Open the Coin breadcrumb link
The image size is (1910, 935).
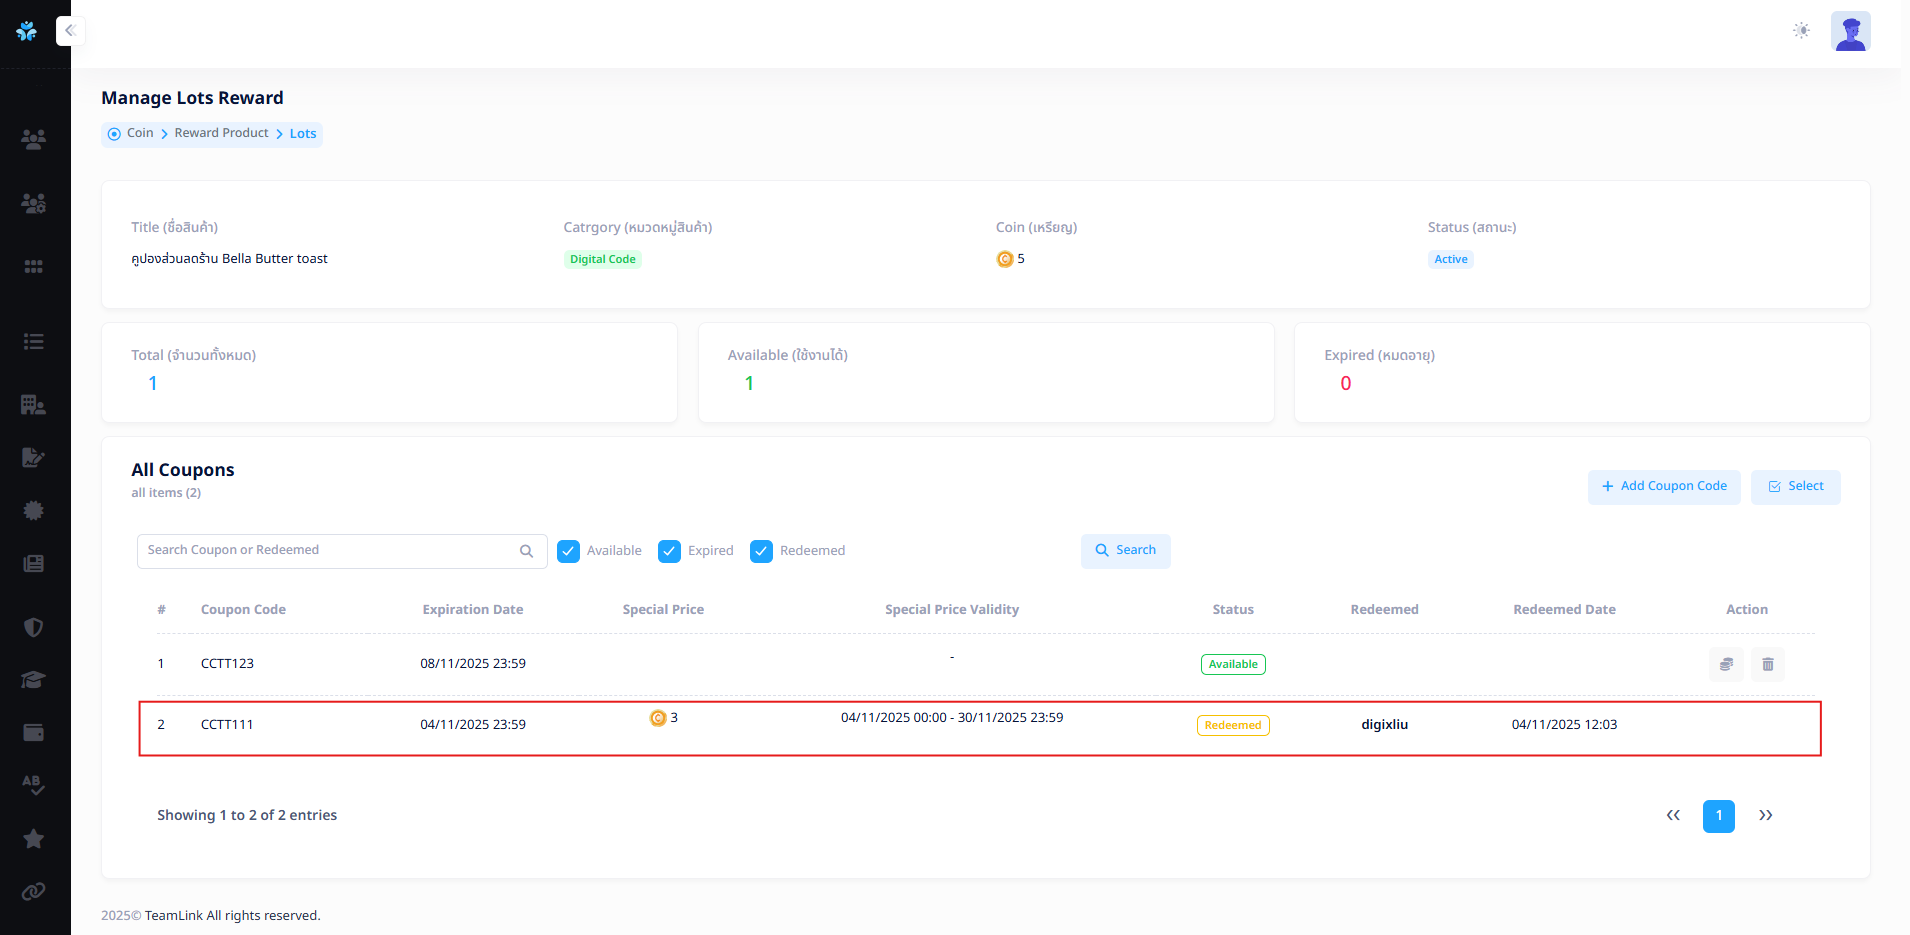140,133
